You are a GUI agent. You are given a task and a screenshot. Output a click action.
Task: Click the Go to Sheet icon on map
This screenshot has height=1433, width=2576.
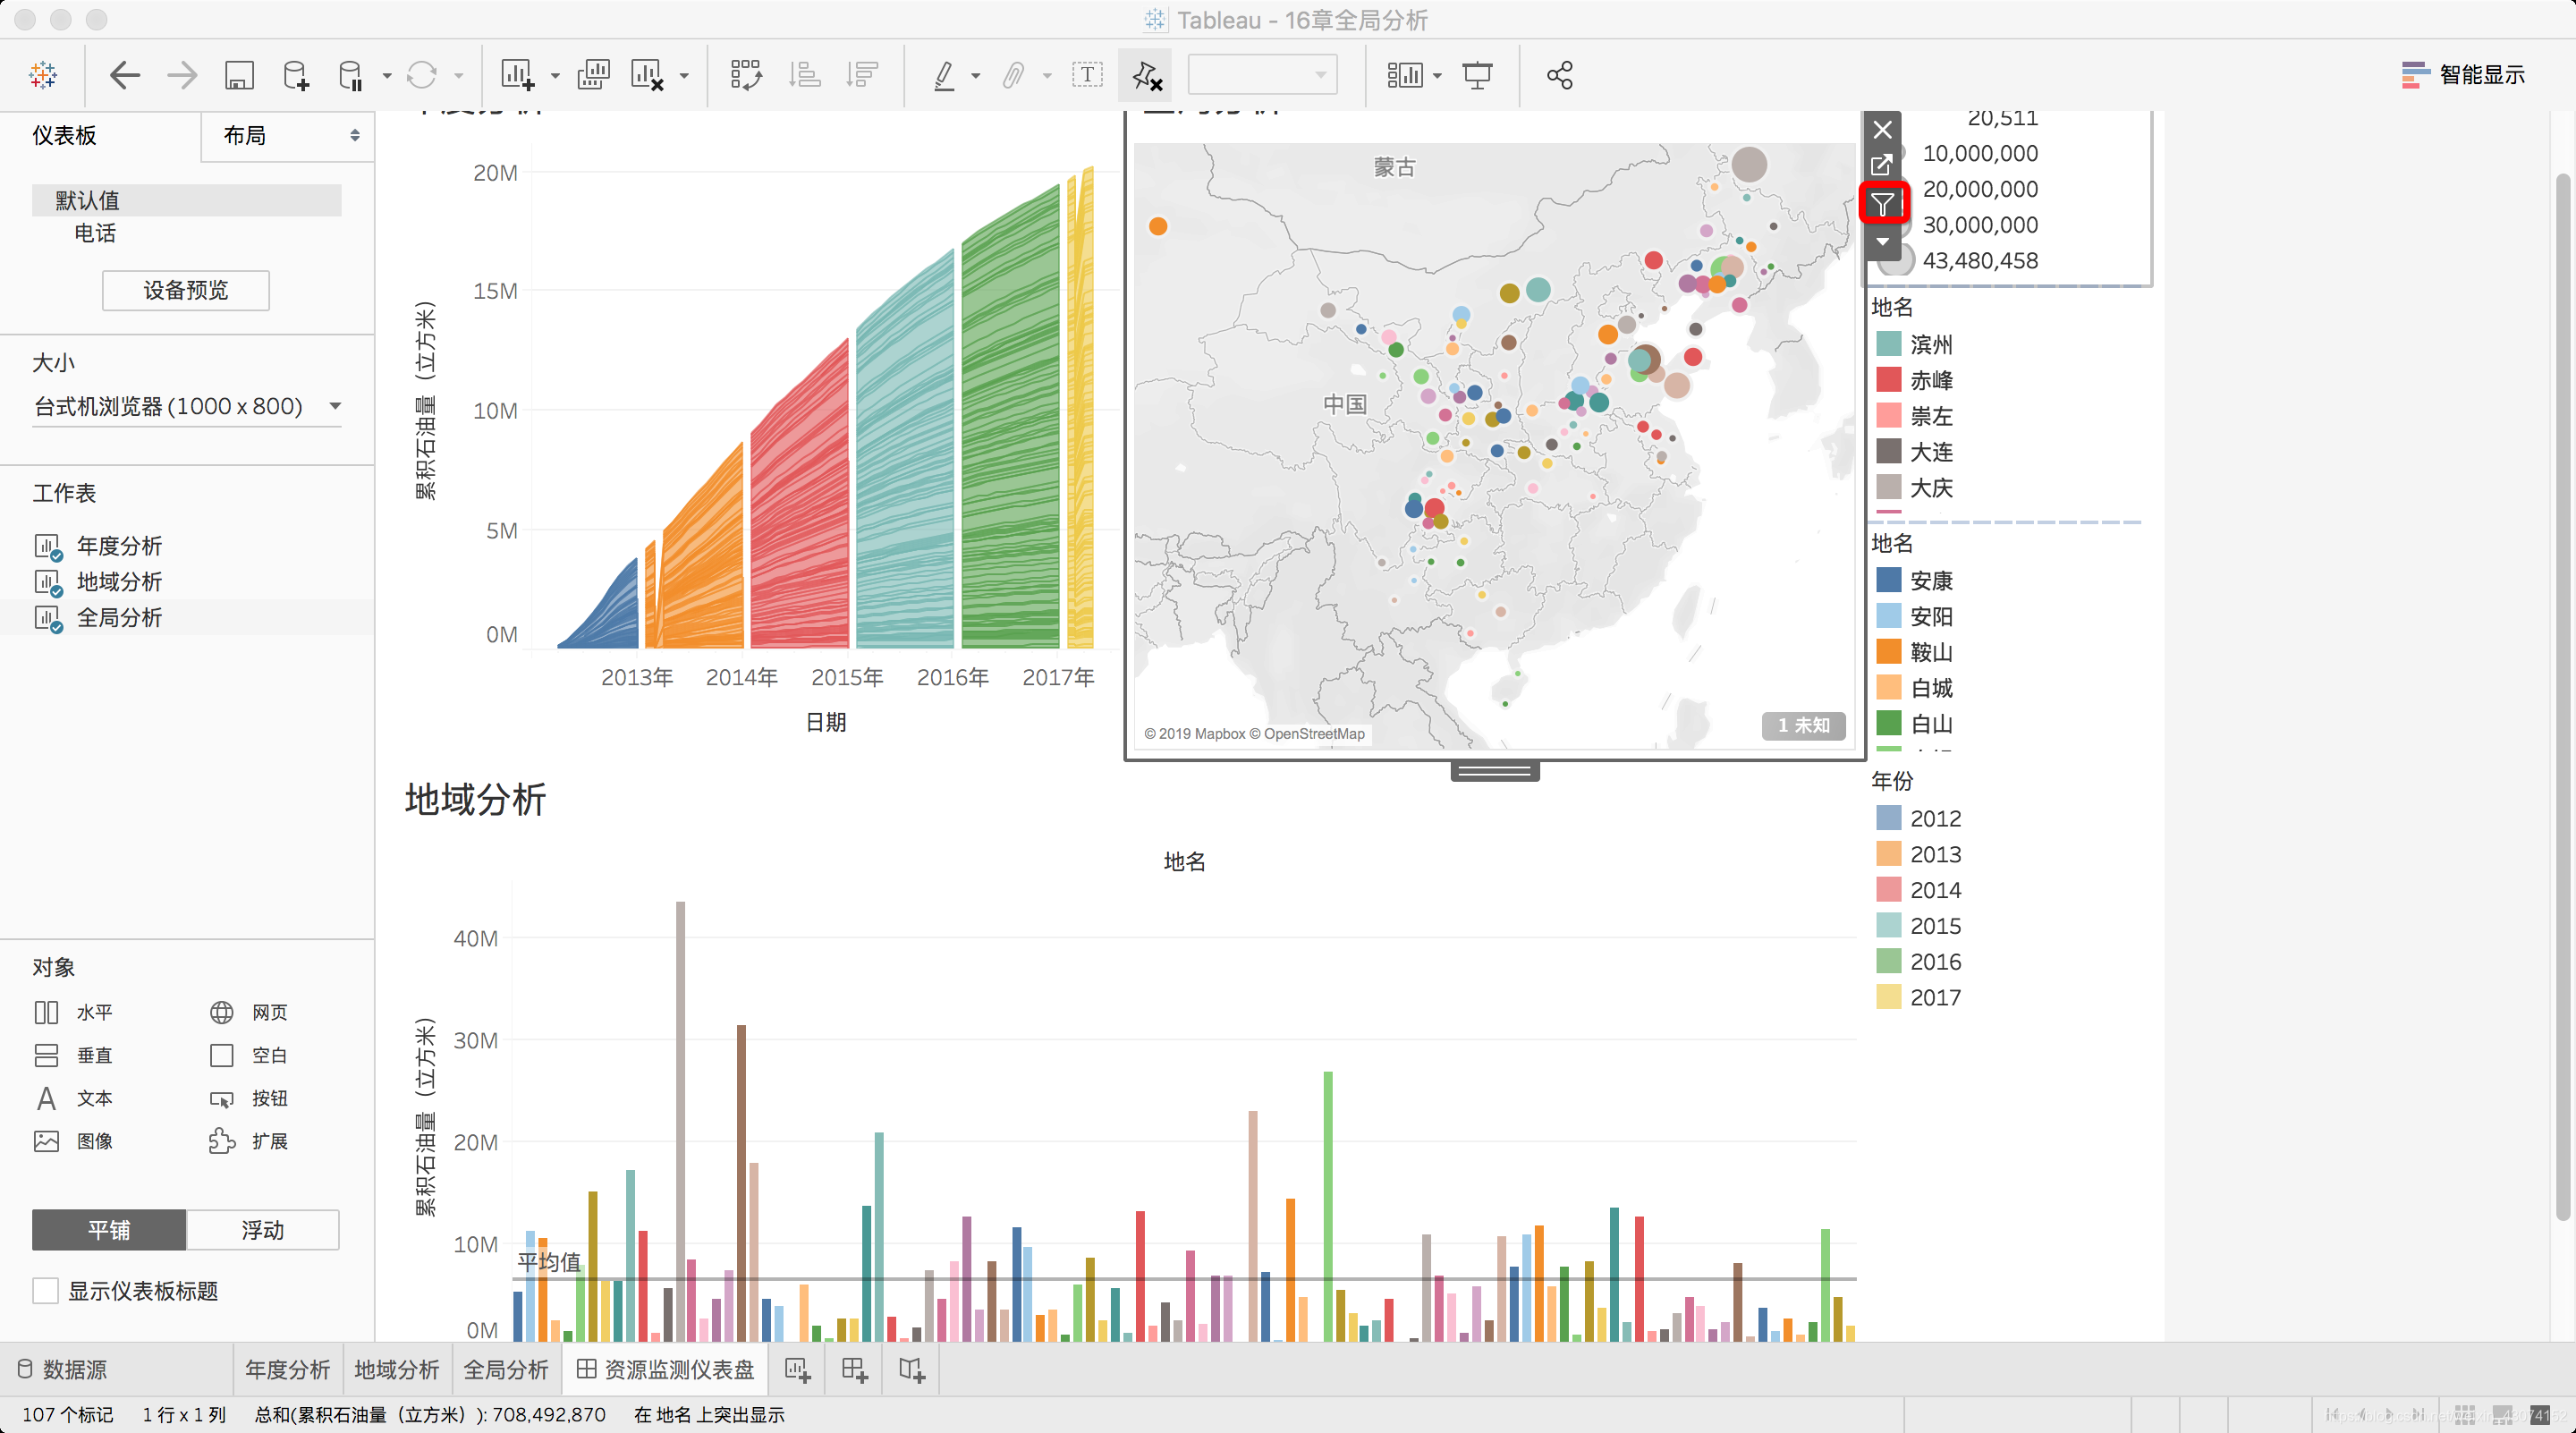point(1882,165)
